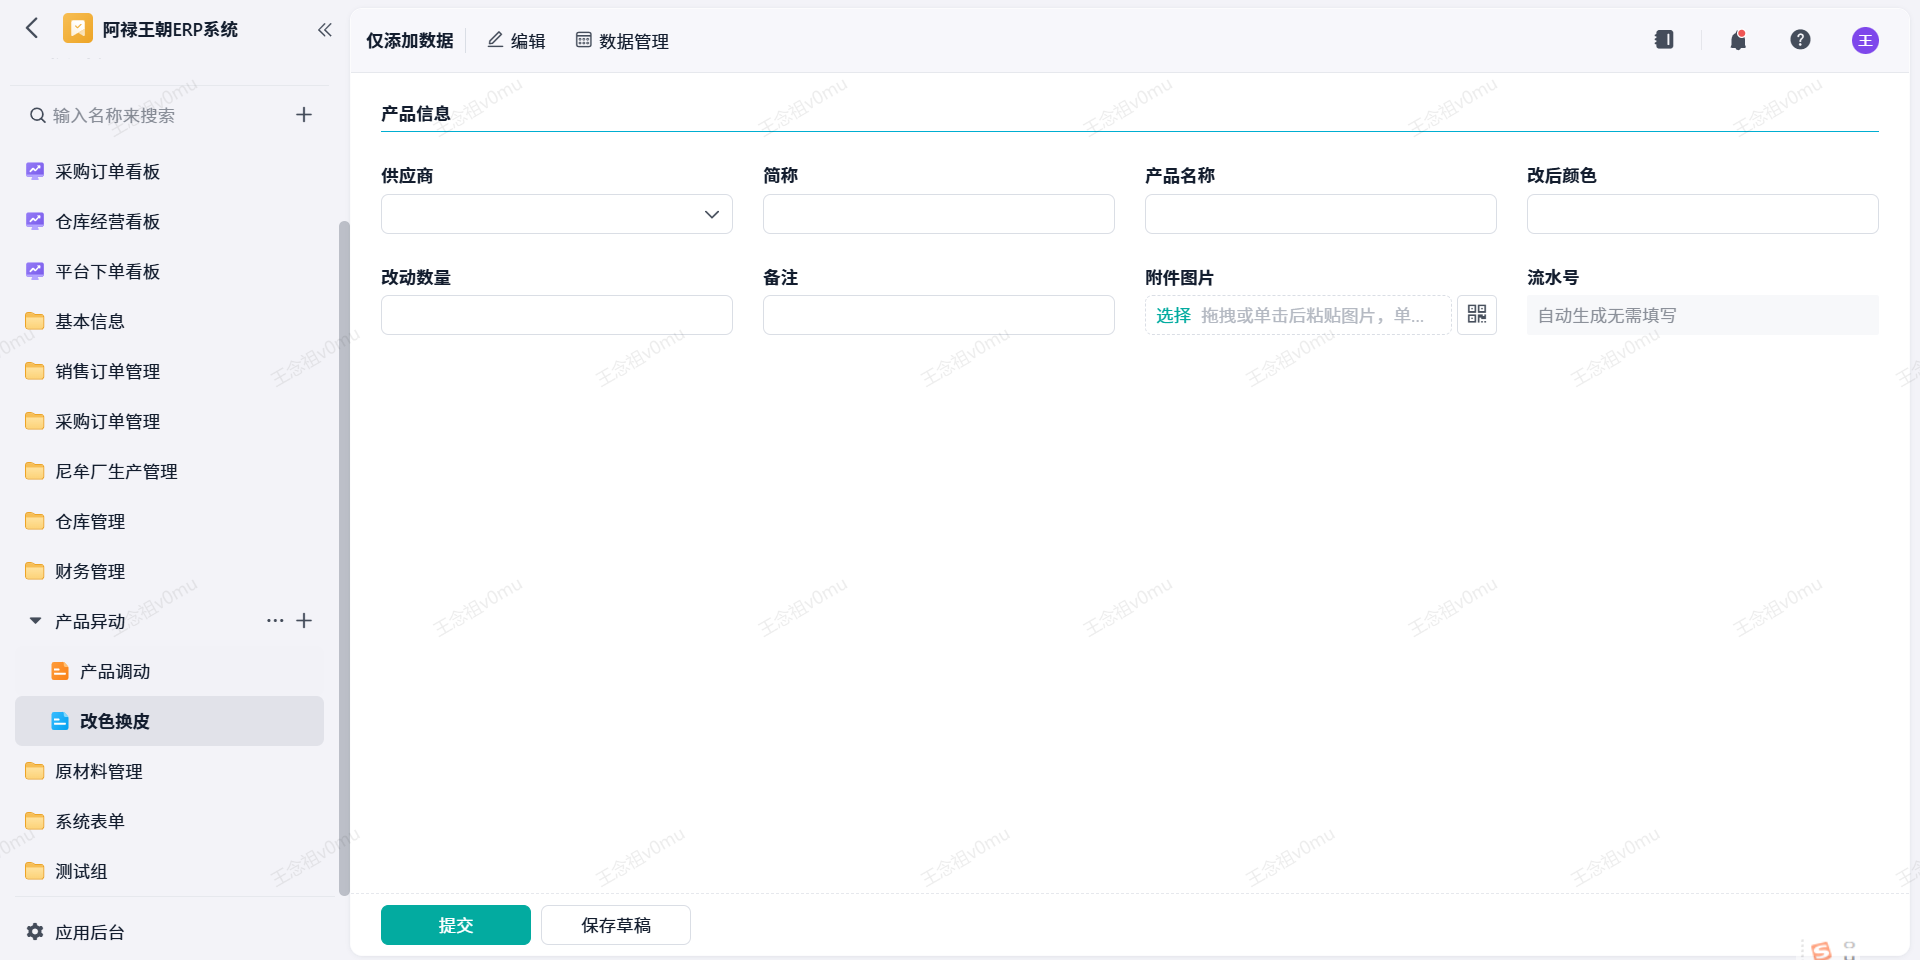Click the QR code scan upload icon
Image resolution: width=1920 pixels, height=960 pixels.
tap(1477, 315)
